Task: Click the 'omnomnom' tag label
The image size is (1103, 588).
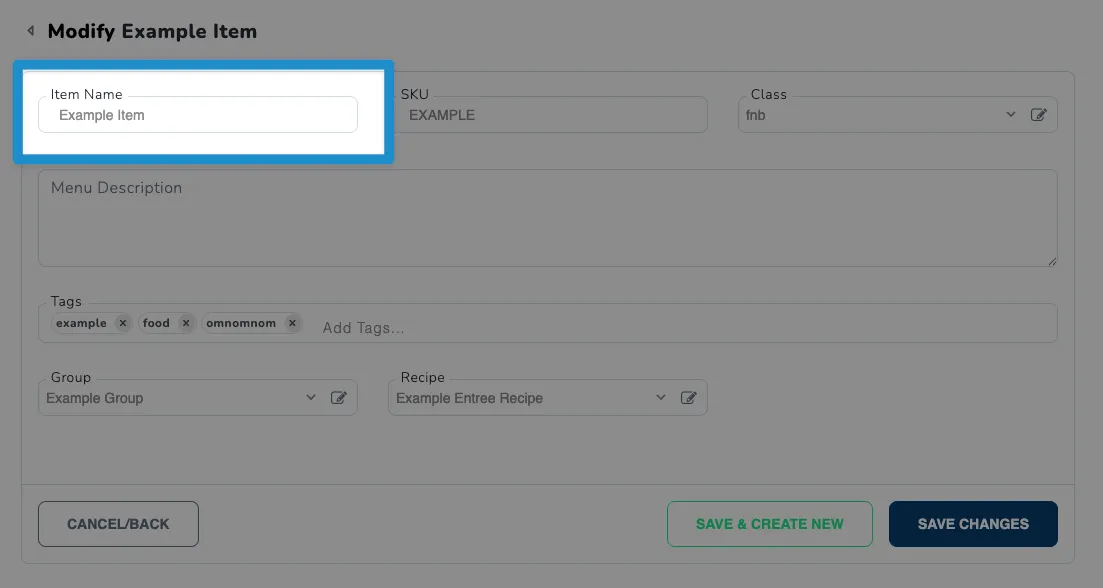Action: pos(241,323)
